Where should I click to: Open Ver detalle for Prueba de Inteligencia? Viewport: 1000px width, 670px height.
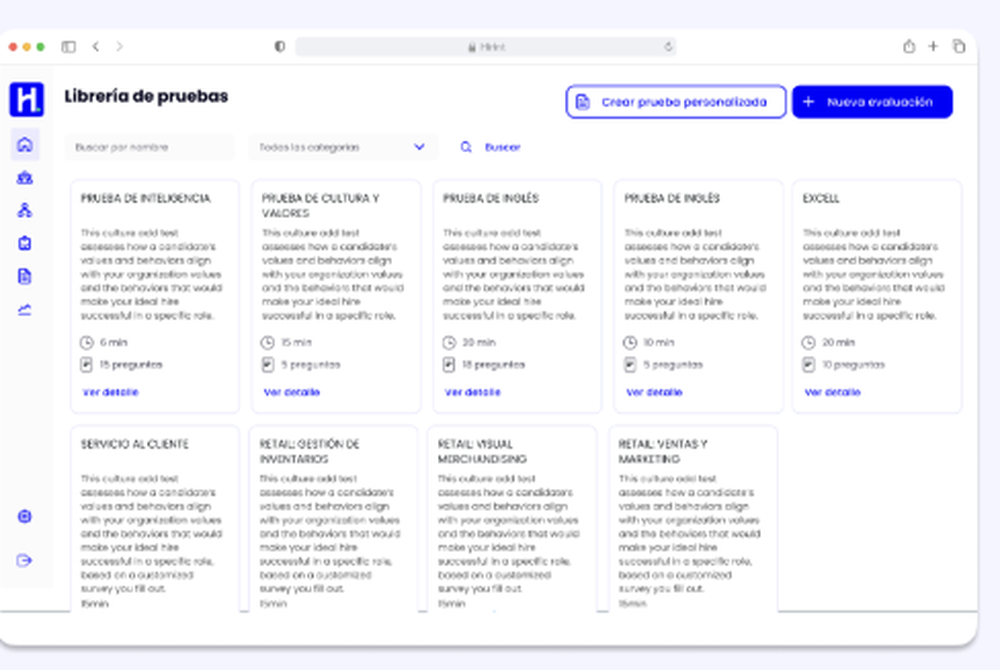(x=111, y=392)
